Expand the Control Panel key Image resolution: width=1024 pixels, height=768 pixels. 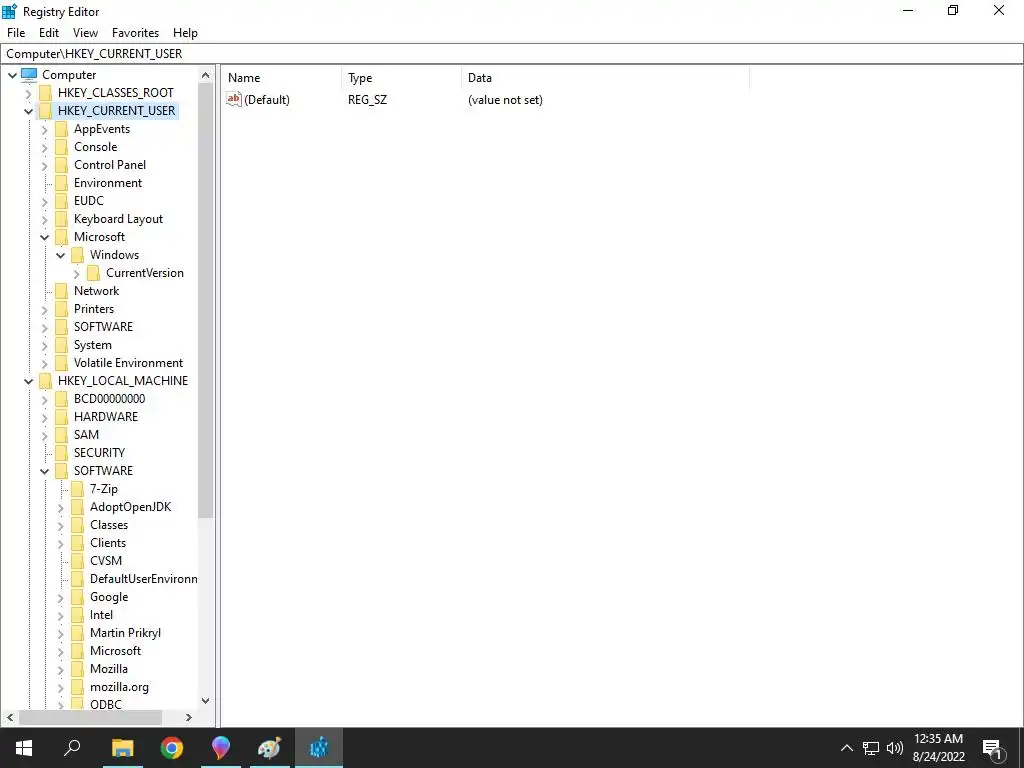pyautogui.click(x=44, y=165)
